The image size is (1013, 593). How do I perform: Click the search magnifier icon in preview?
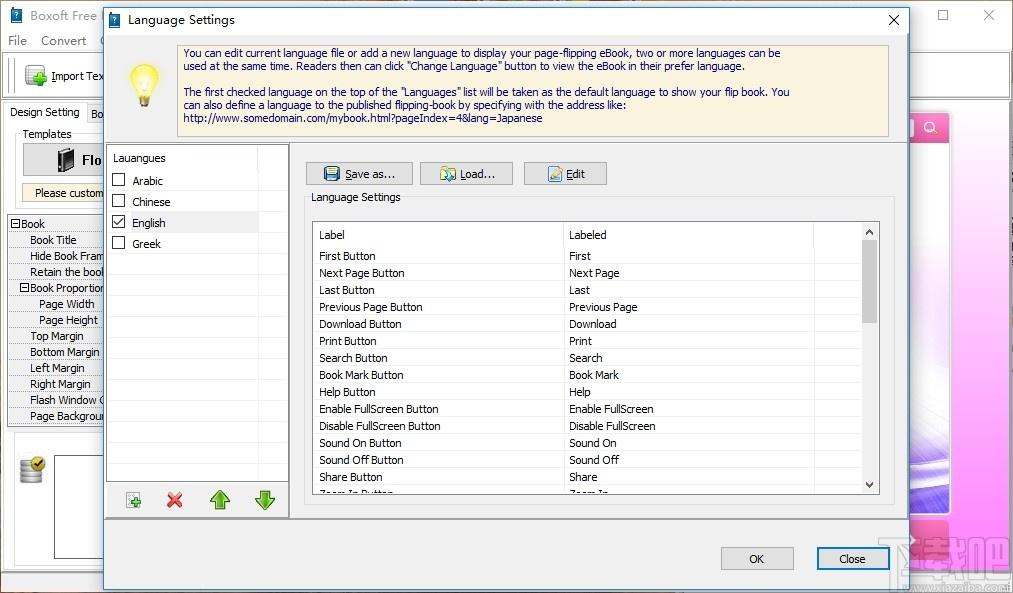(x=930, y=127)
